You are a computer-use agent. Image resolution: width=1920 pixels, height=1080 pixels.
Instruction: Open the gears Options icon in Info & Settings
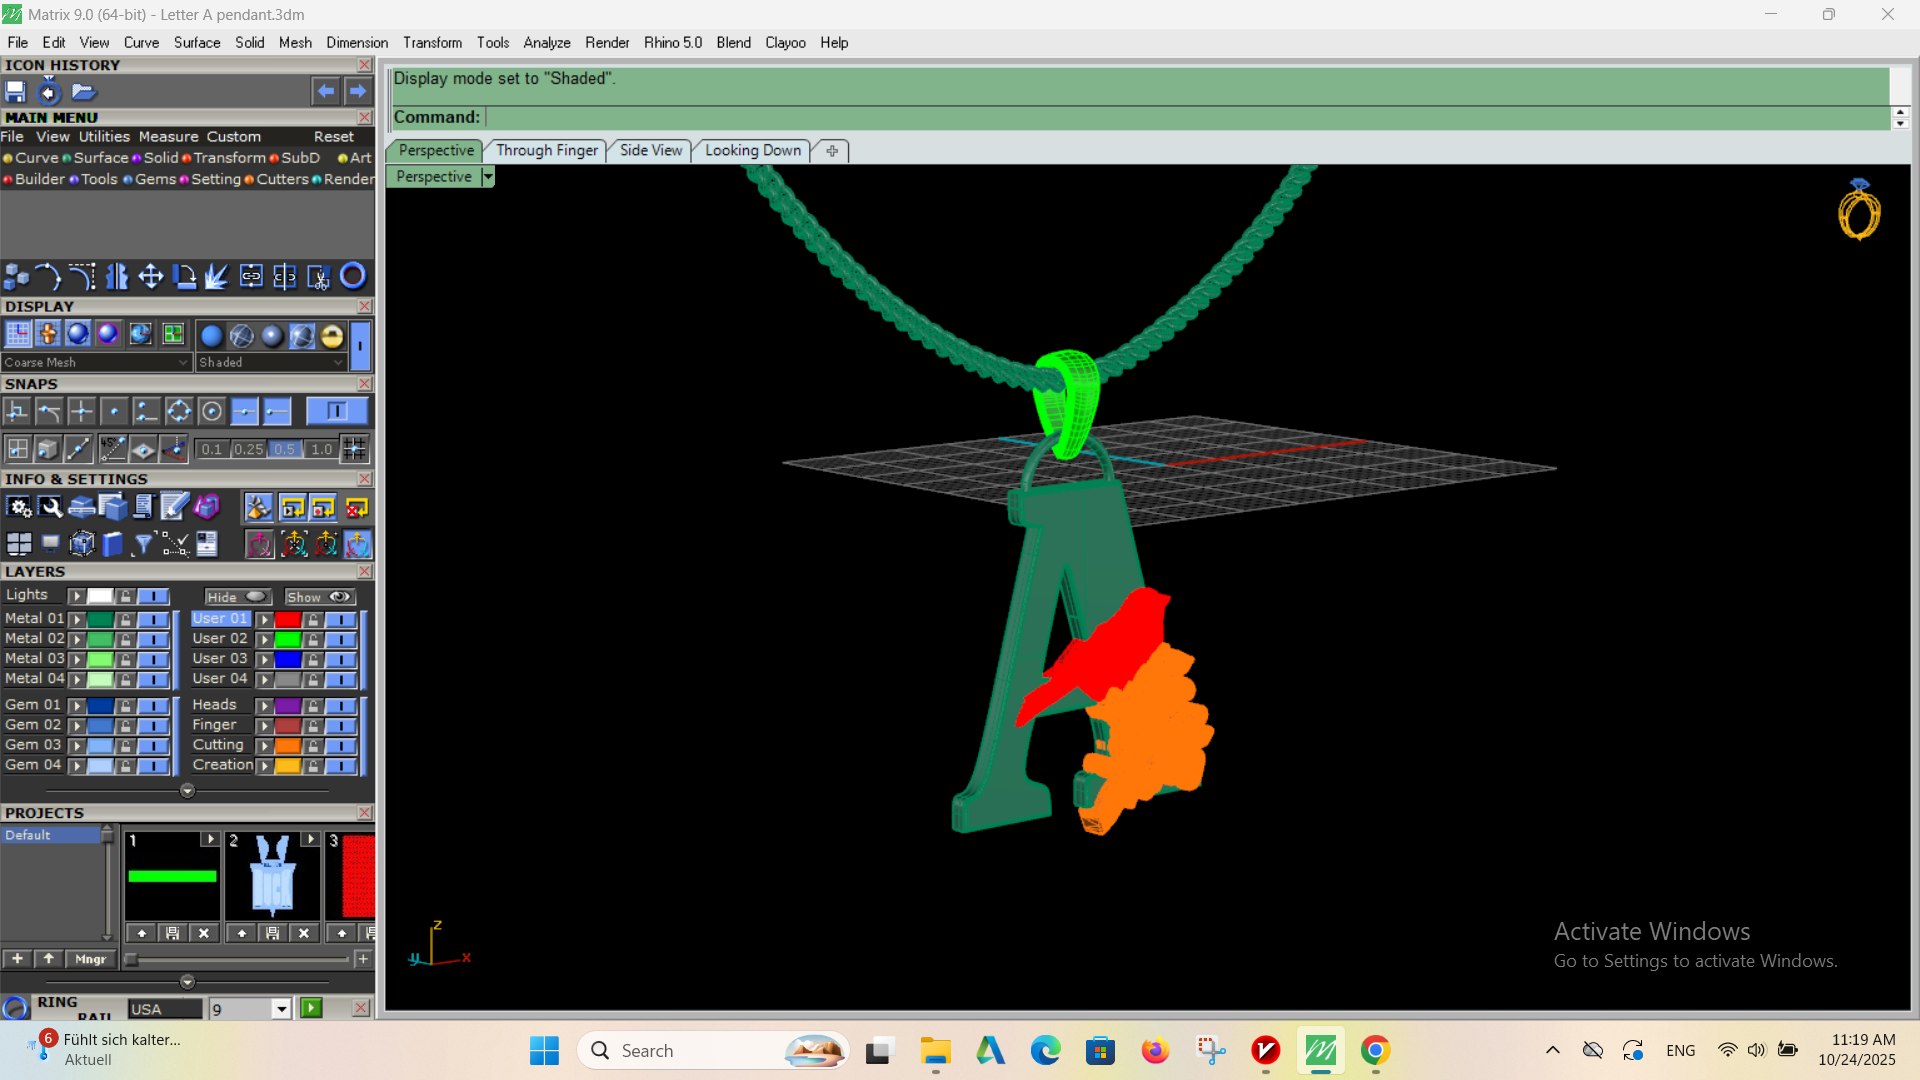click(x=19, y=508)
